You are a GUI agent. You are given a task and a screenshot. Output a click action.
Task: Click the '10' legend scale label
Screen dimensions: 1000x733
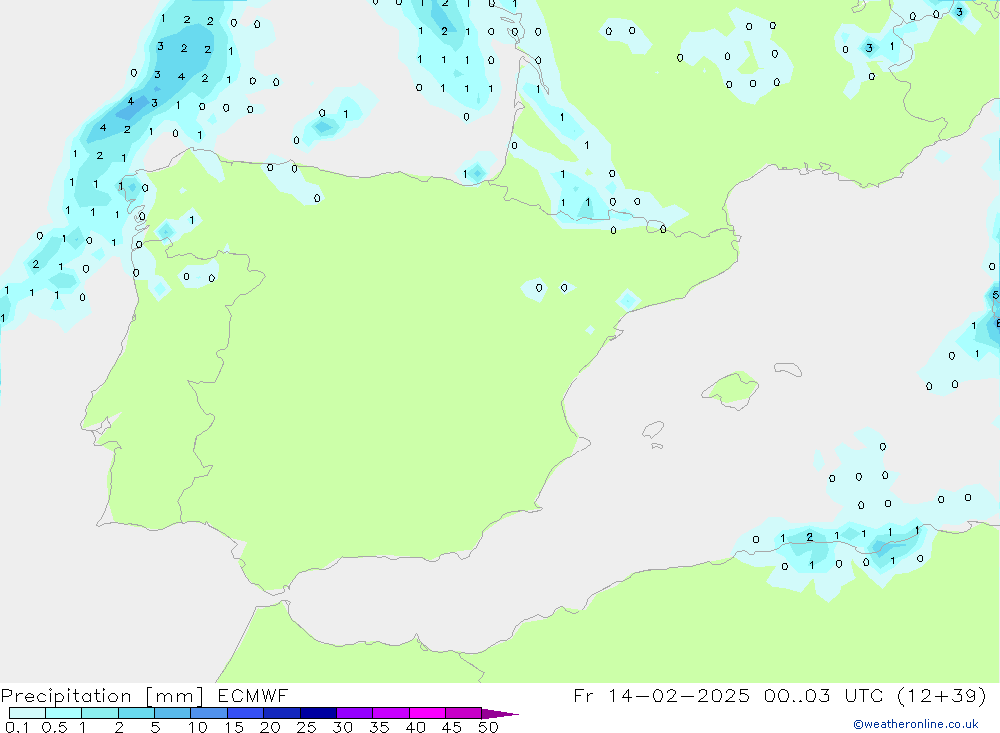pos(198,727)
